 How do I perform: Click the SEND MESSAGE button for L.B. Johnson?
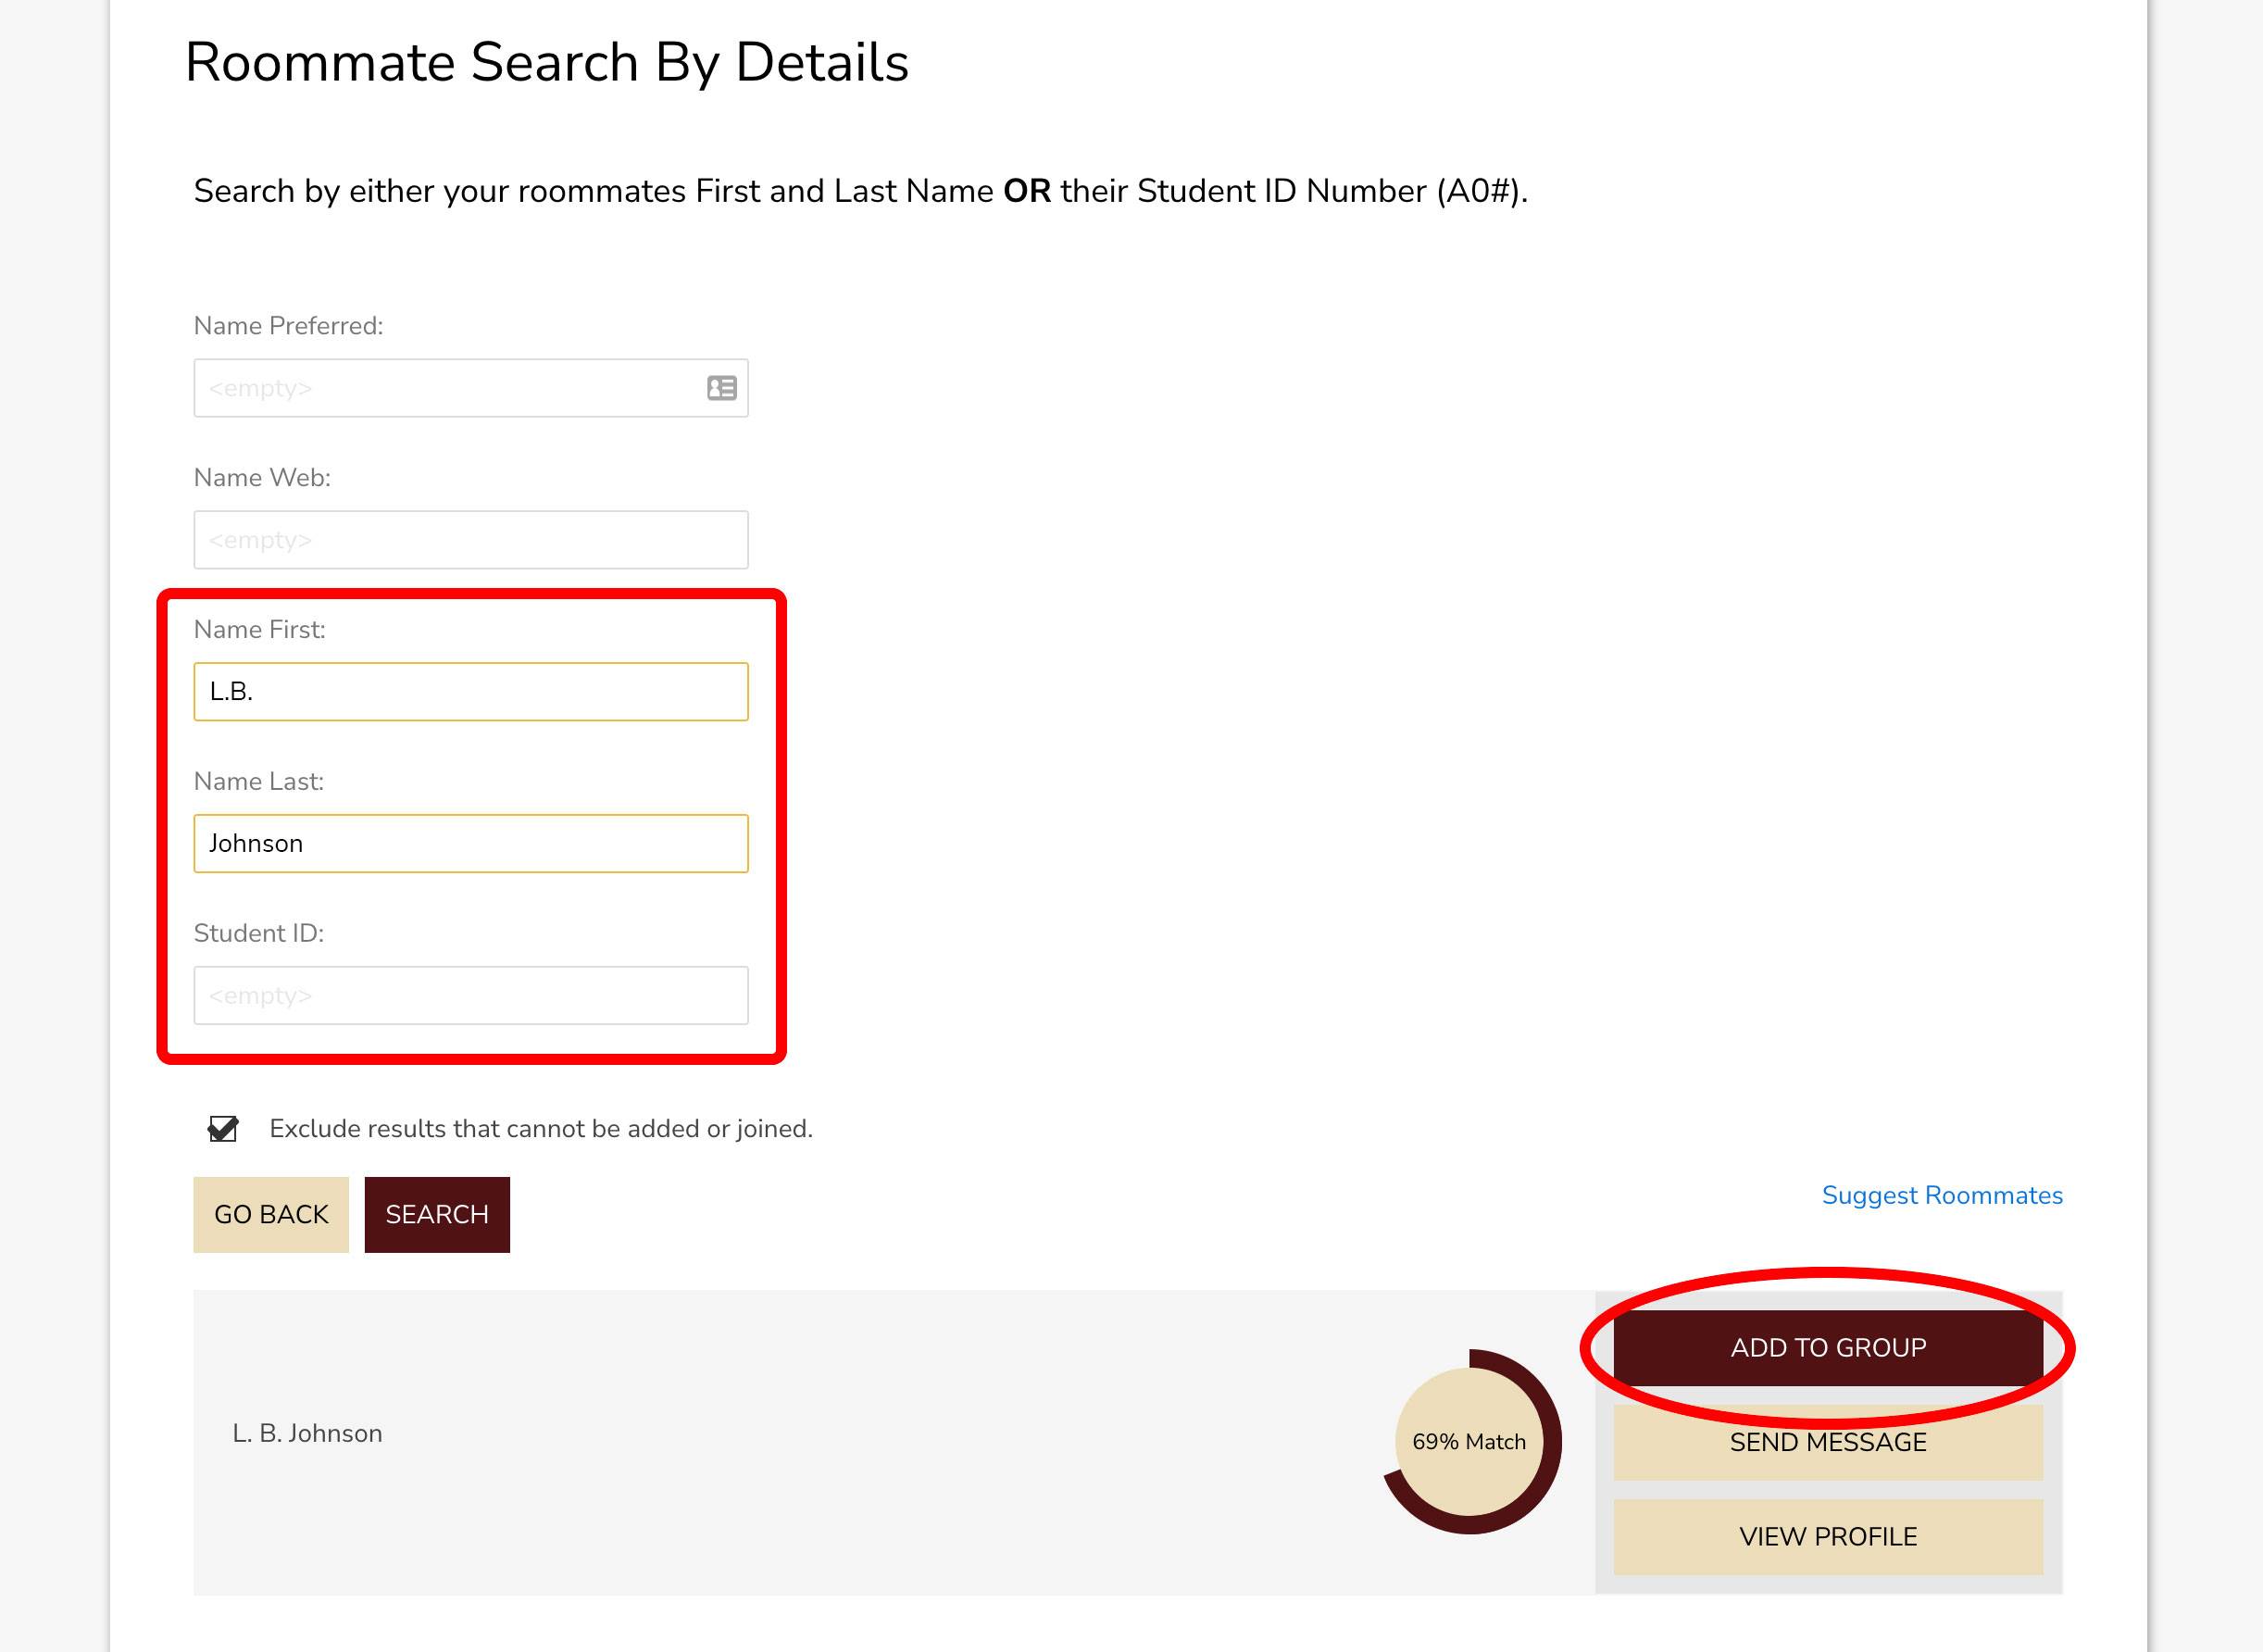pos(1829,1441)
